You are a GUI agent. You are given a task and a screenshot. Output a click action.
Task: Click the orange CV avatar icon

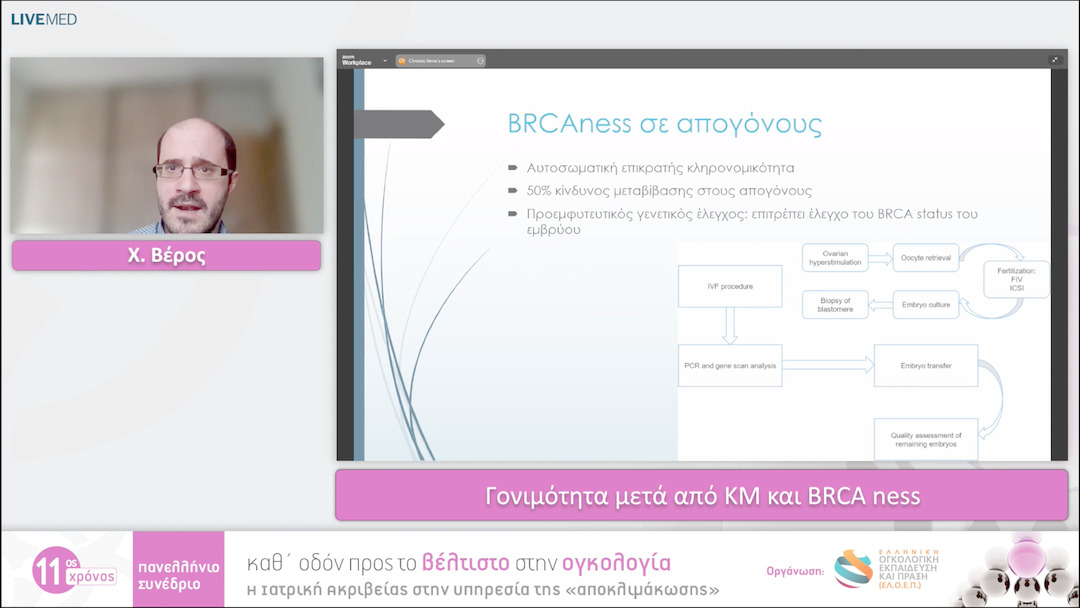point(402,61)
